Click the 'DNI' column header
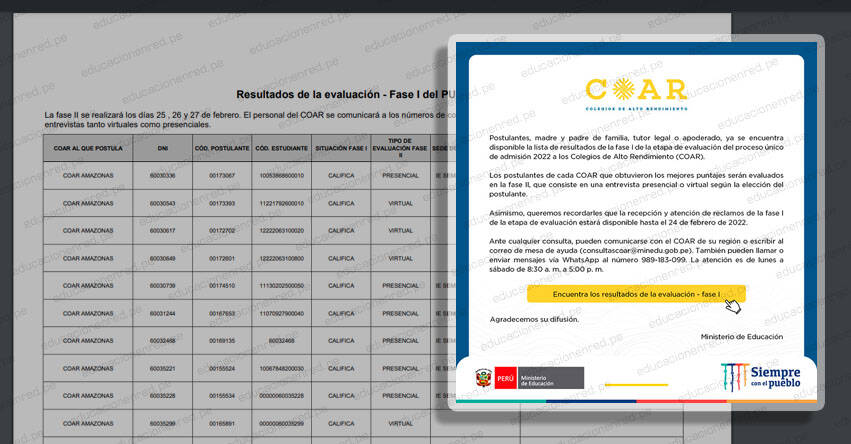Viewport: 851px width, 444px height. click(163, 148)
